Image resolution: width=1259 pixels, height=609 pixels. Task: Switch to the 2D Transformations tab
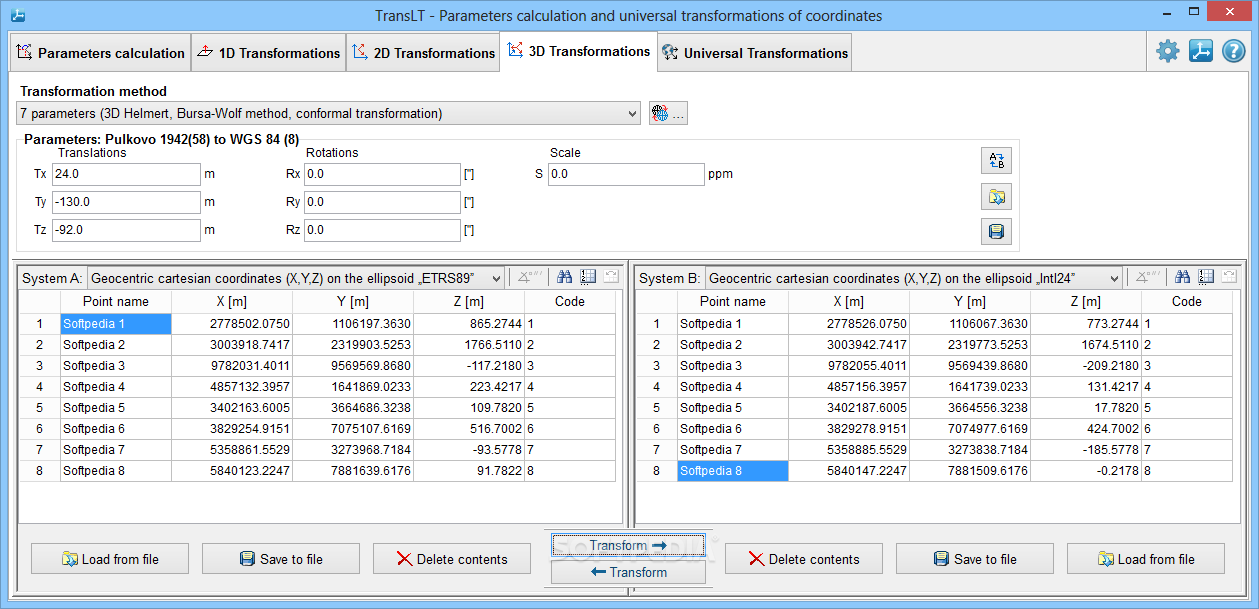click(x=423, y=53)
